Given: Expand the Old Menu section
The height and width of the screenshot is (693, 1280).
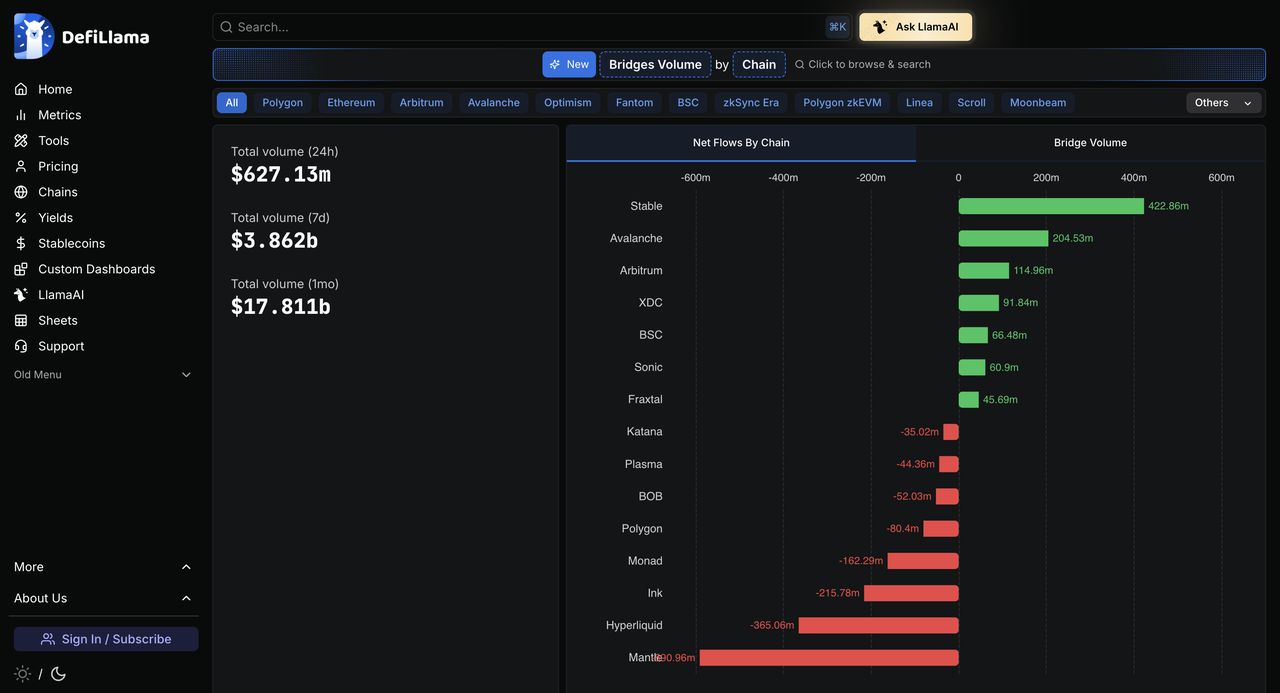Looking at the screenshot, I should point(103,375).
